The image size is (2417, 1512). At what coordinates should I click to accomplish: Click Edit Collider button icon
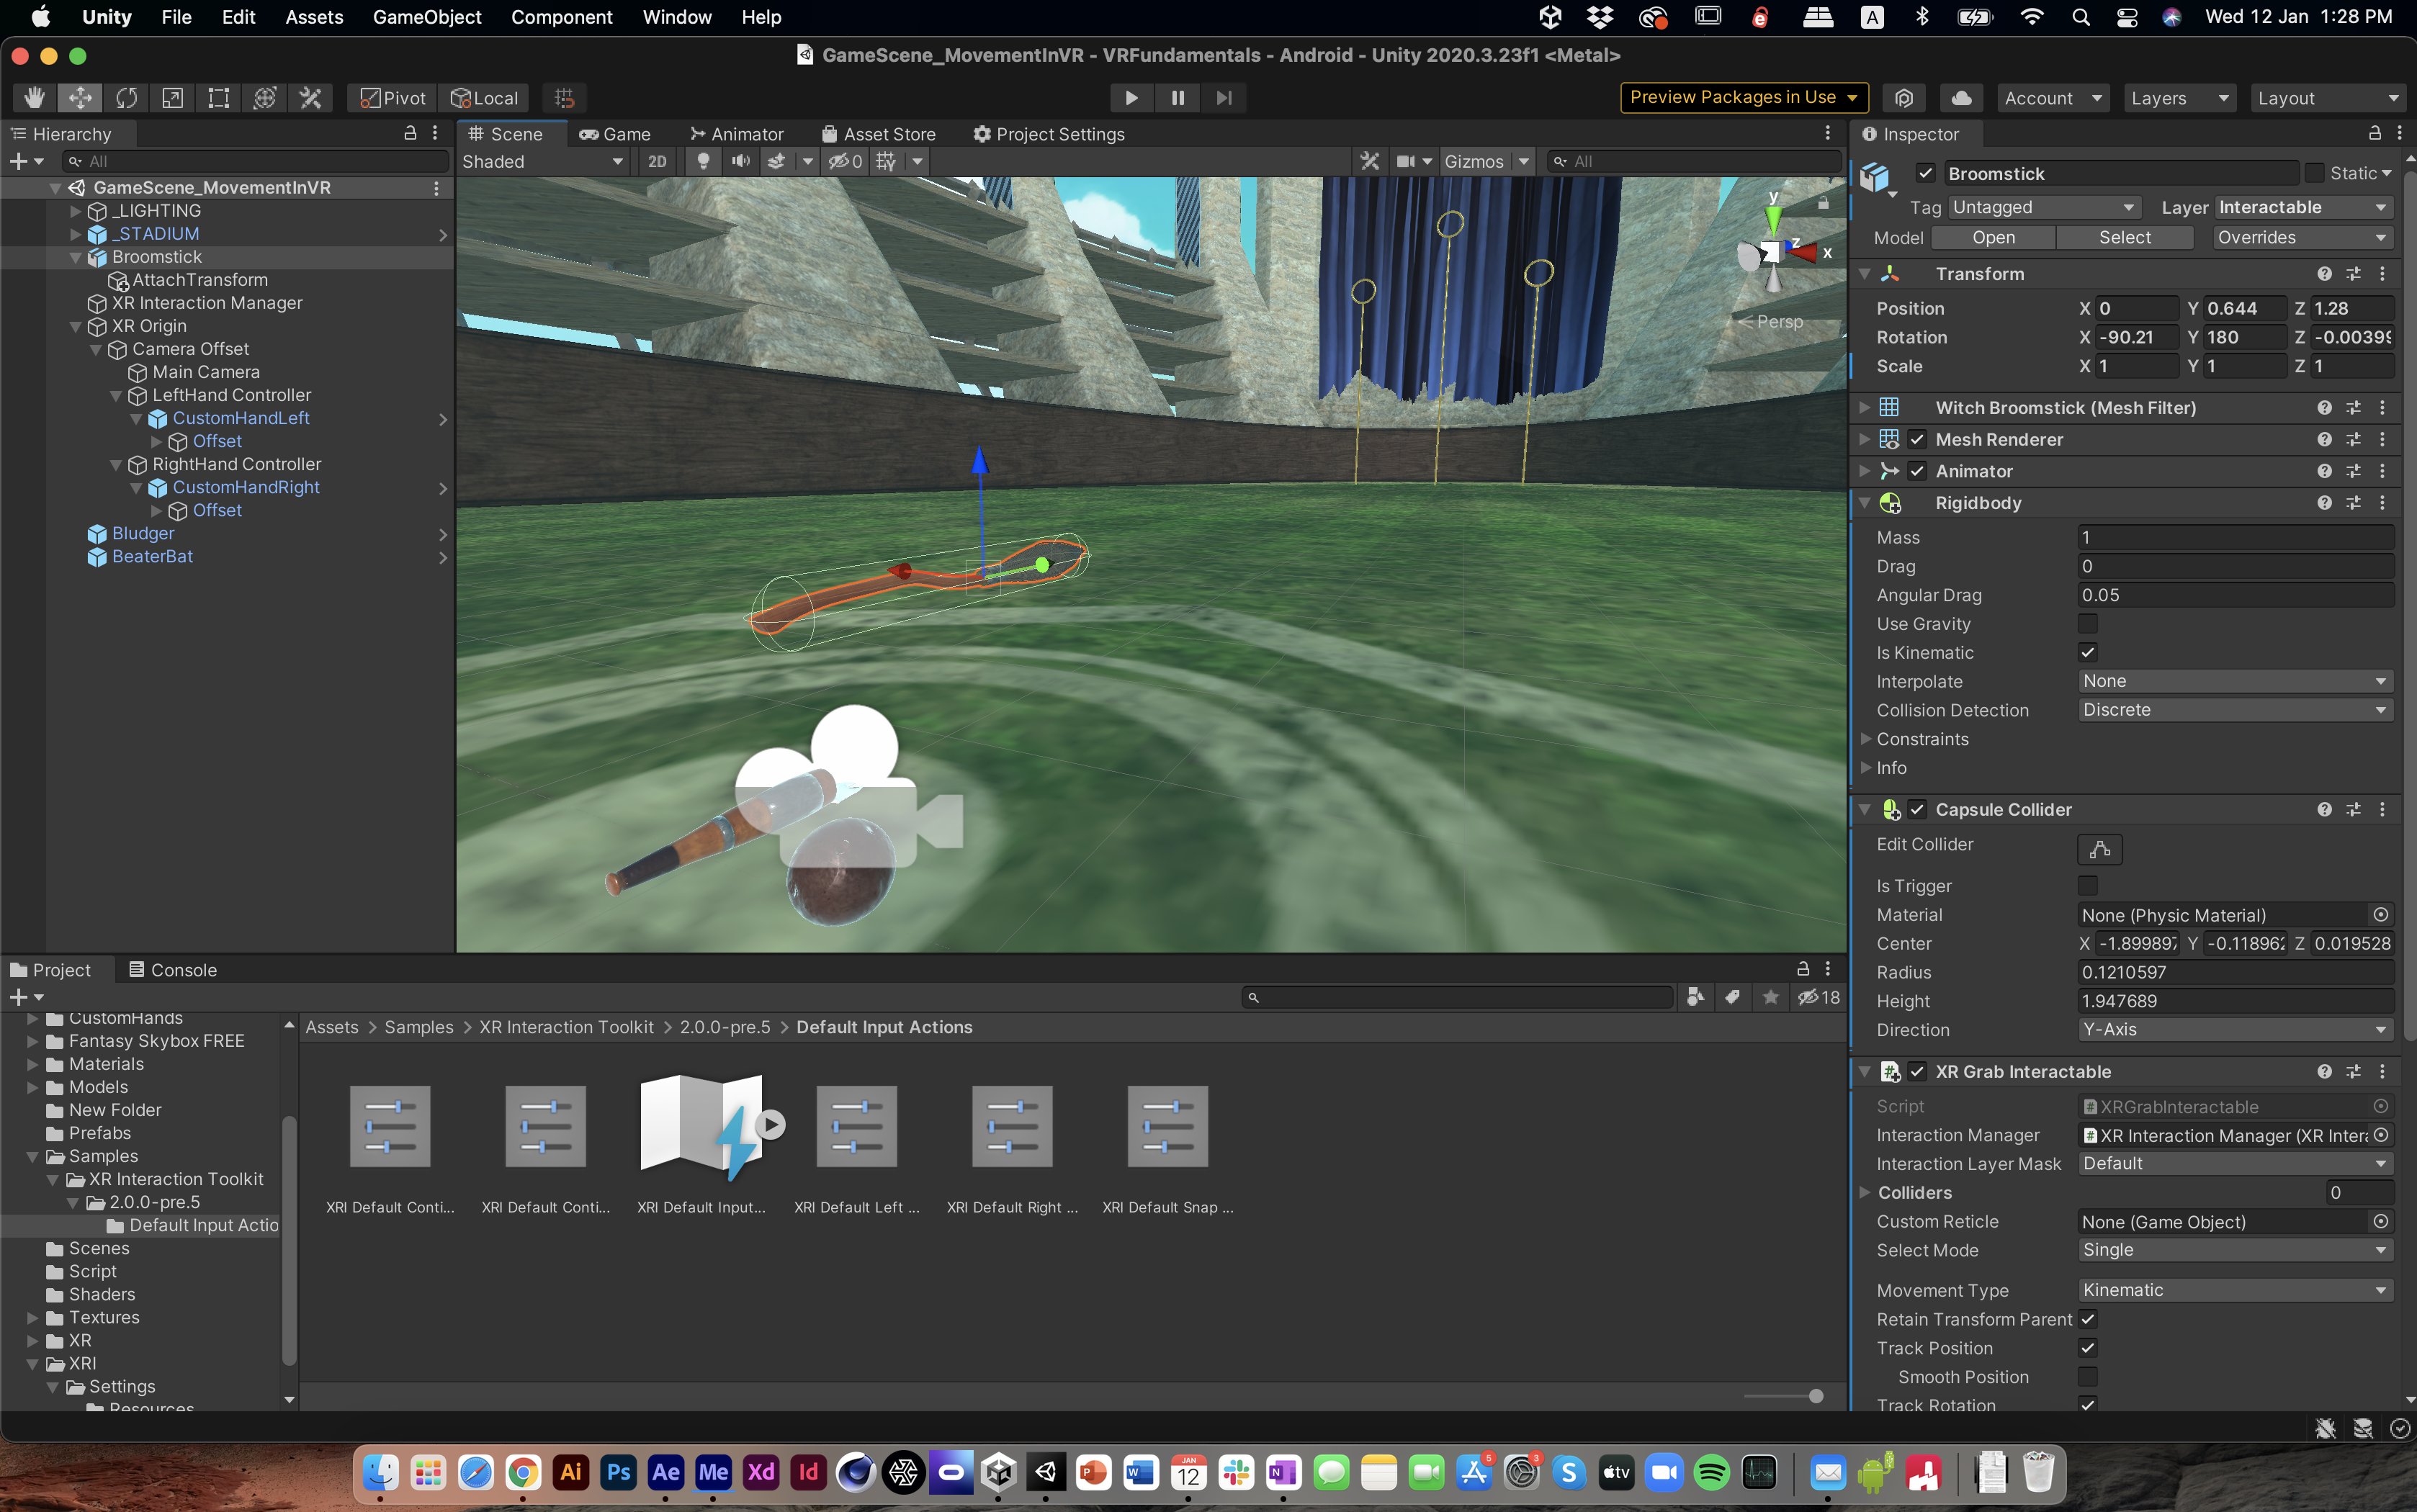(x=2099, y=849)
